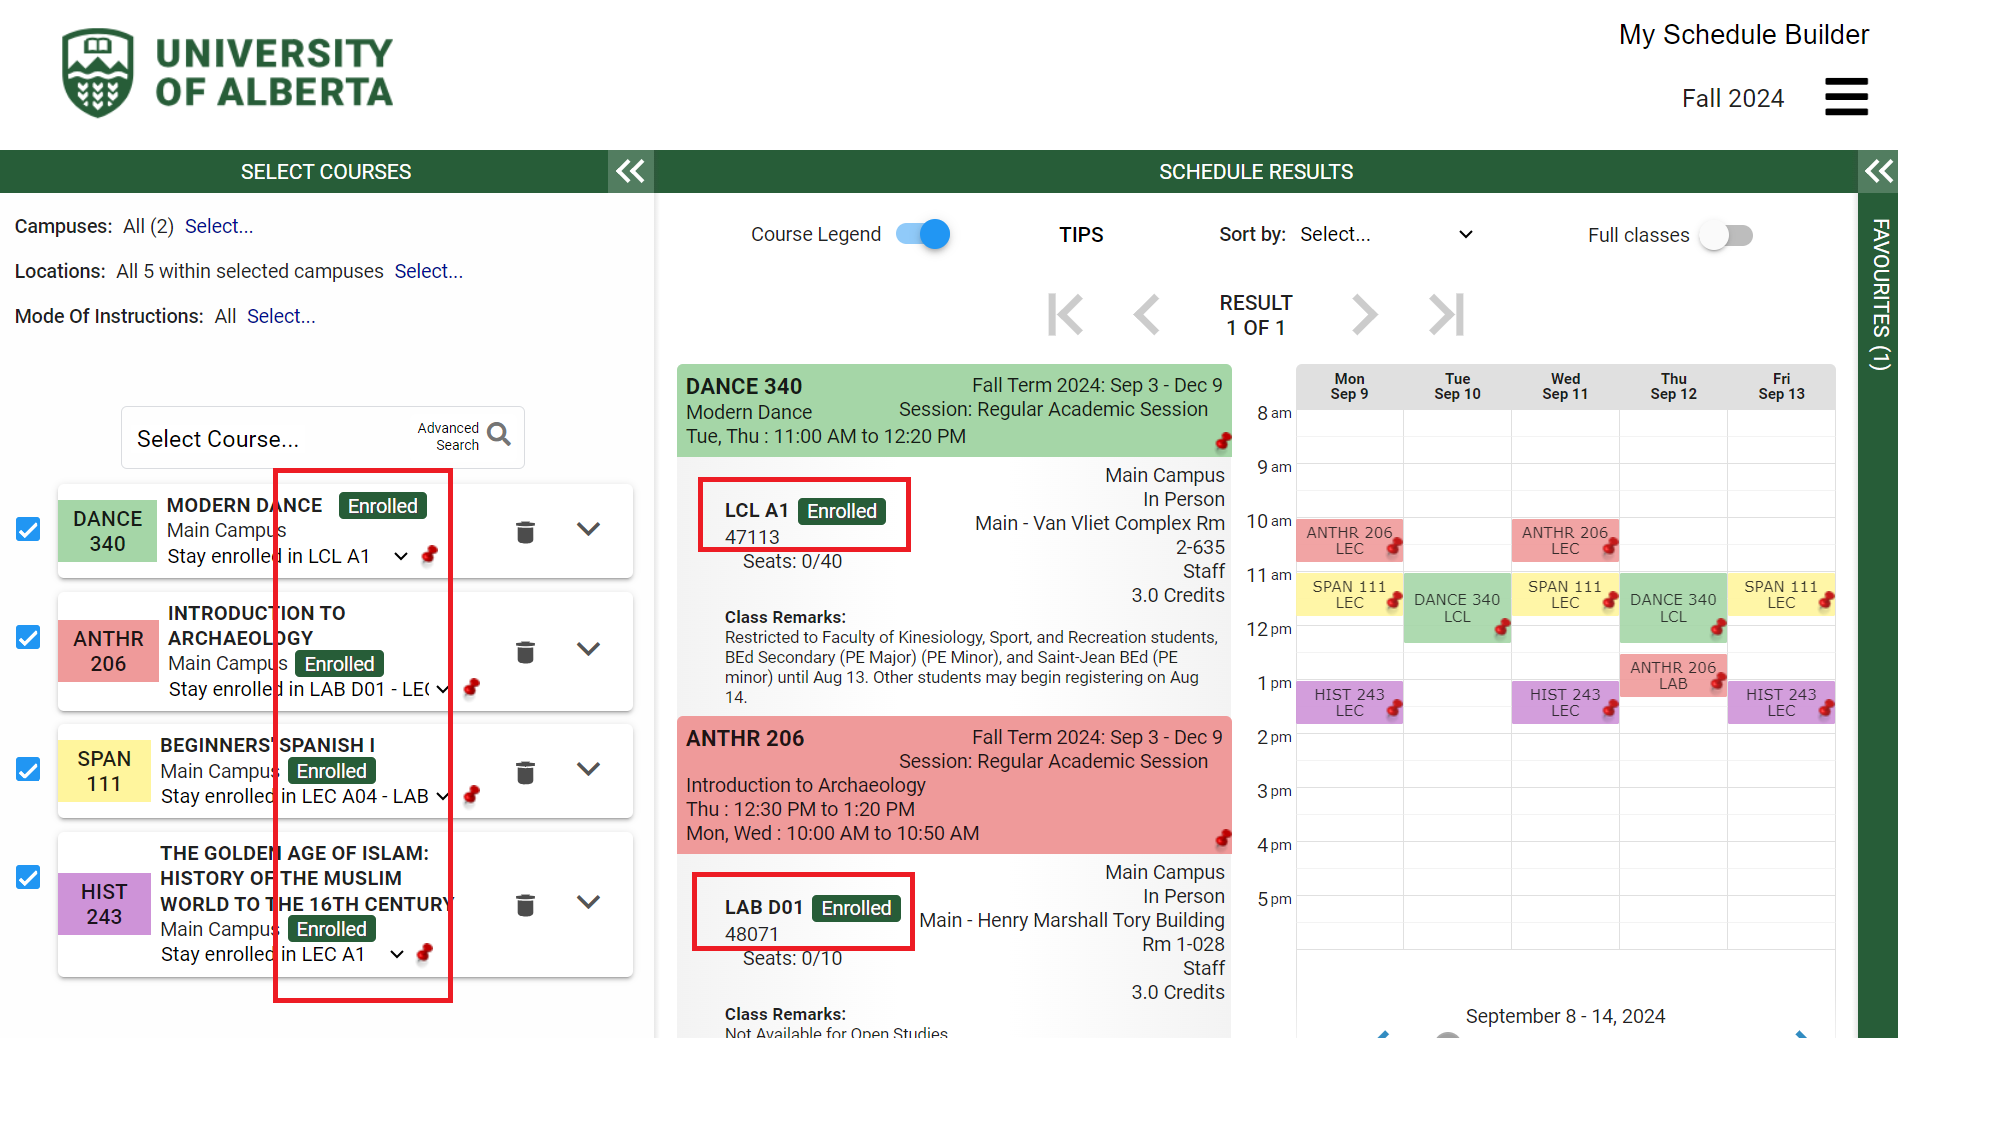2000x1125 pixels.
Task: Delete the DANCE 340 course with trash icon
Action: 525,531
